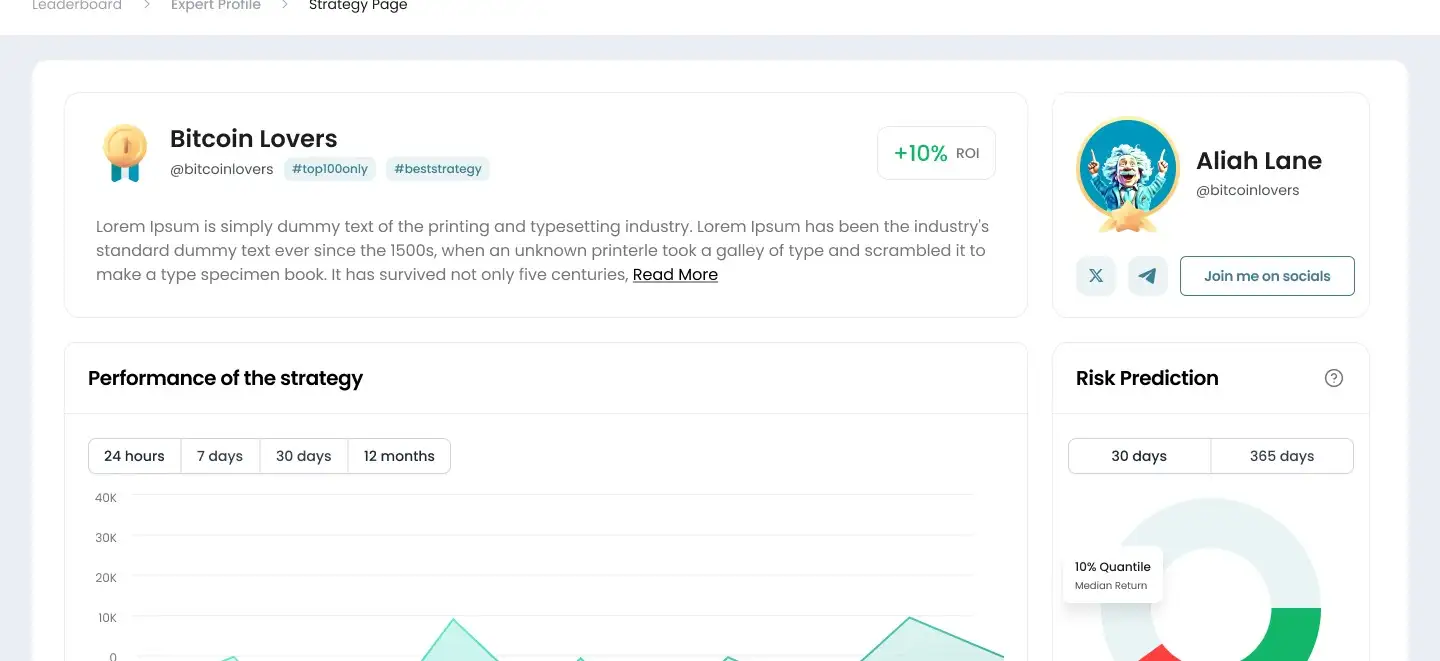1440x661 pixels.
Task: Expand description with Read More link
Action: tap(675, 275)
